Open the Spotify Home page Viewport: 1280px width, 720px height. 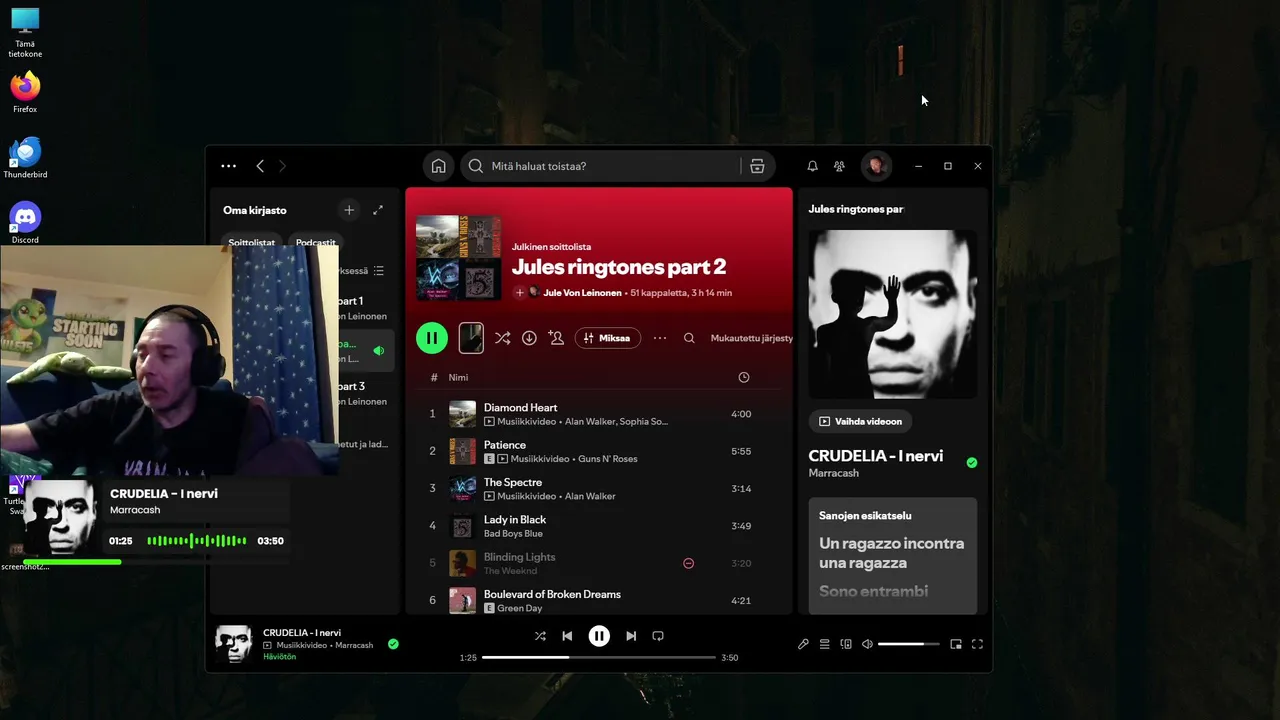[x=438, y=166]
